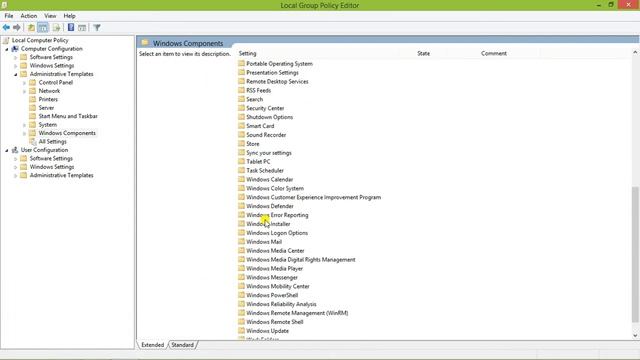Click the Back arrow in the toolbar

pos(6,27)
